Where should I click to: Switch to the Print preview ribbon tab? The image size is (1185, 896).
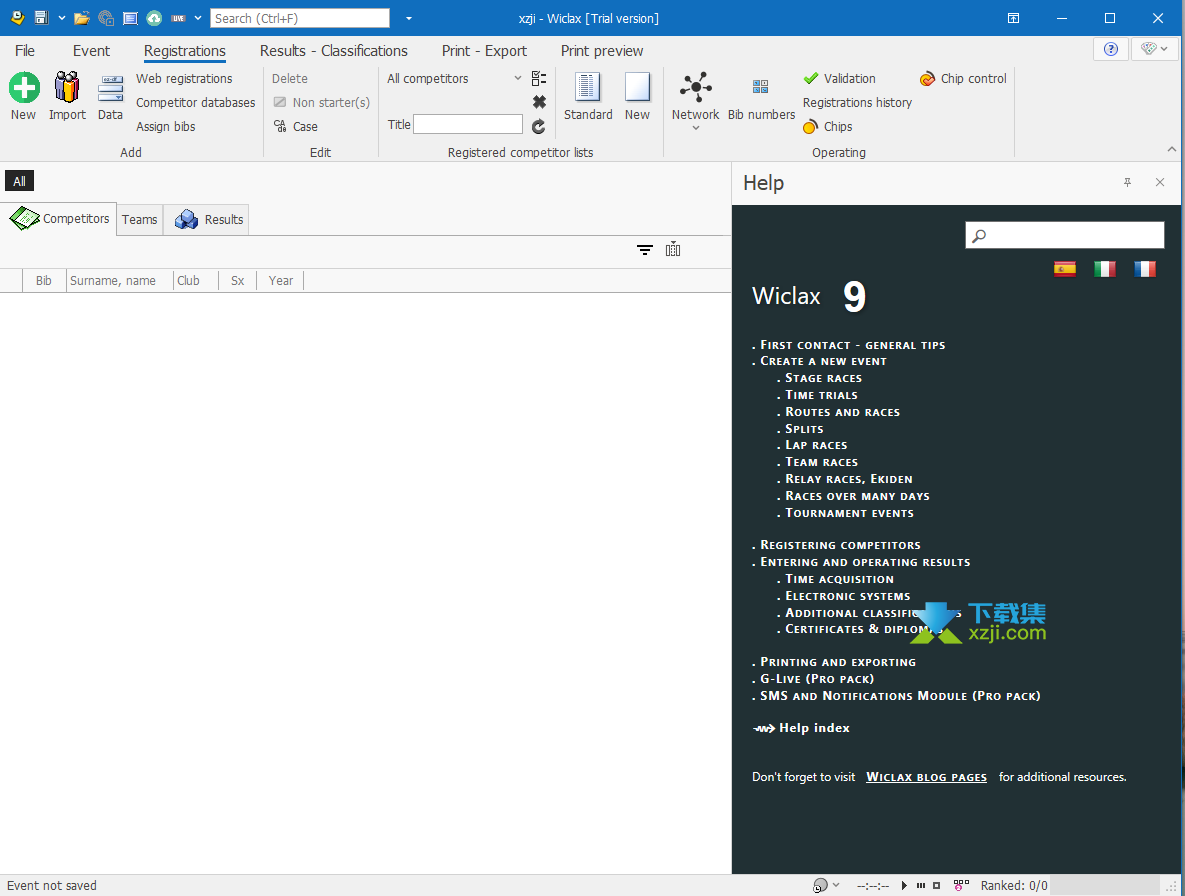pyautogui.click(x=602, y=51)
